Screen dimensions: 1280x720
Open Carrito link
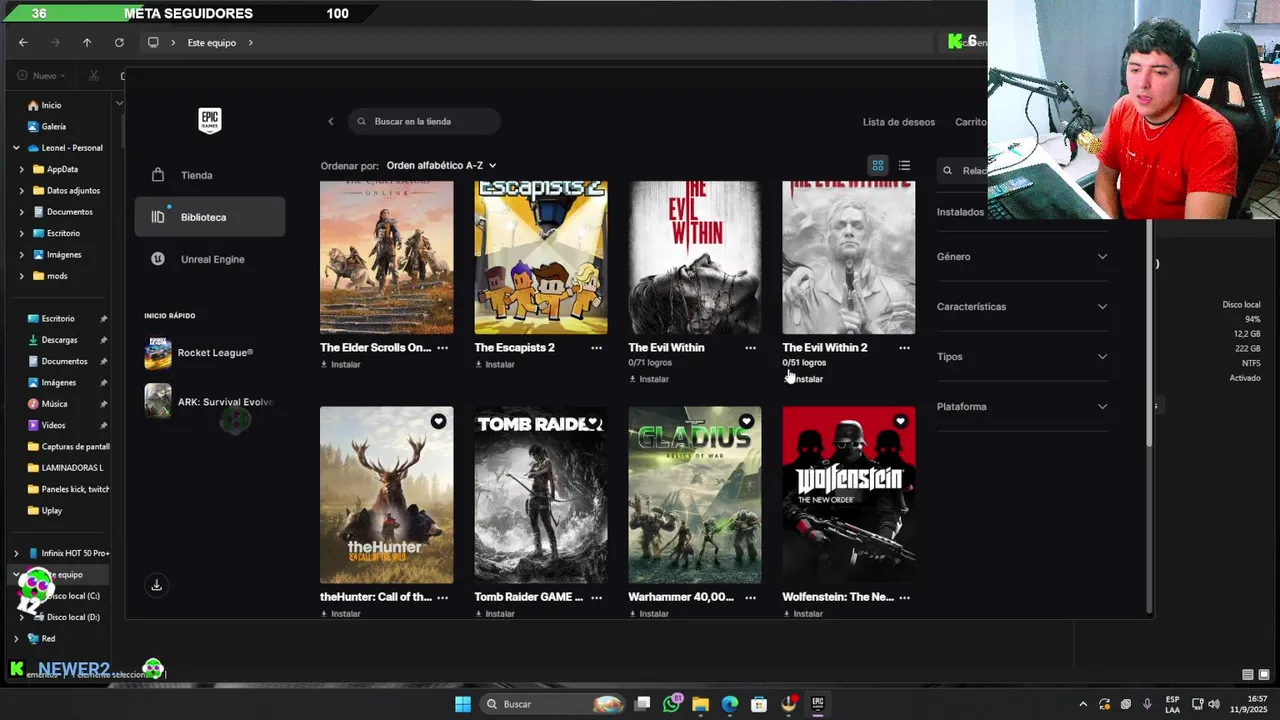971,122
